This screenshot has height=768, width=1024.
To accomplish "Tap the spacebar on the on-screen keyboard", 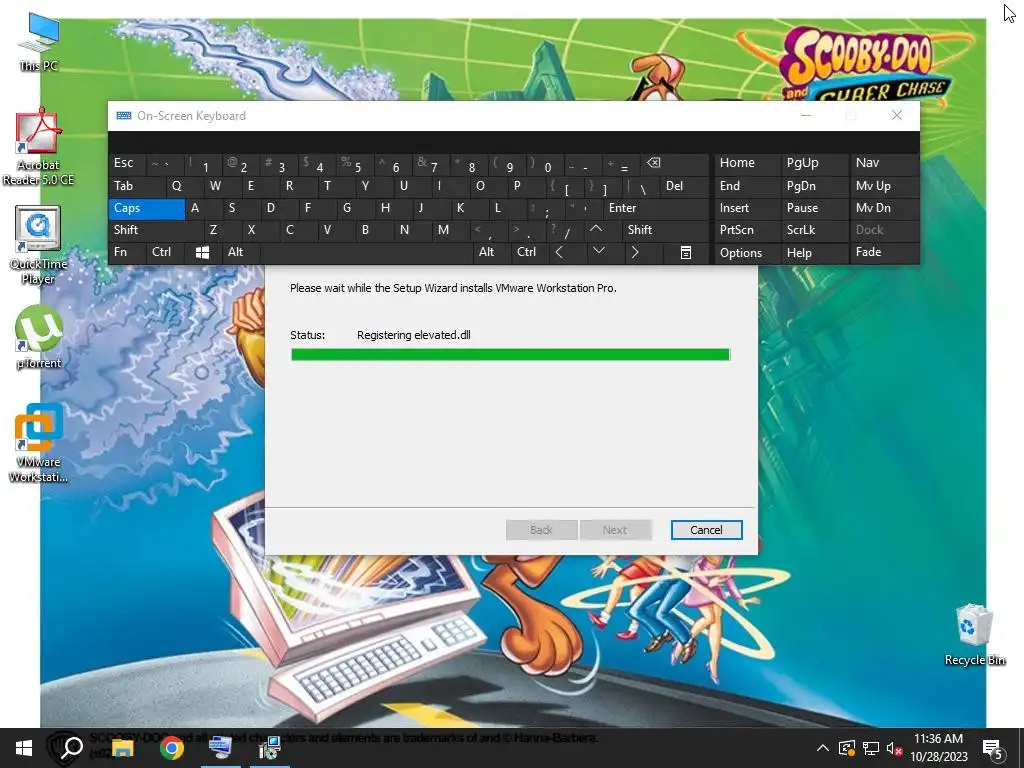I will 366,253.
